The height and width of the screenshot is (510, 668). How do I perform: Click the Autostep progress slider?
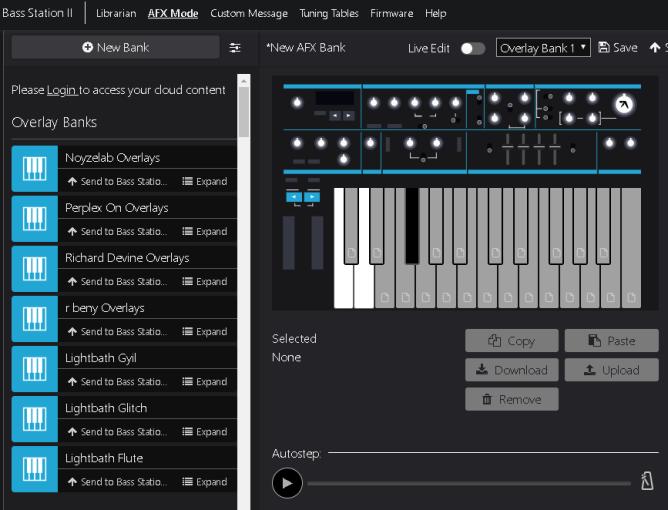point(469,484)
